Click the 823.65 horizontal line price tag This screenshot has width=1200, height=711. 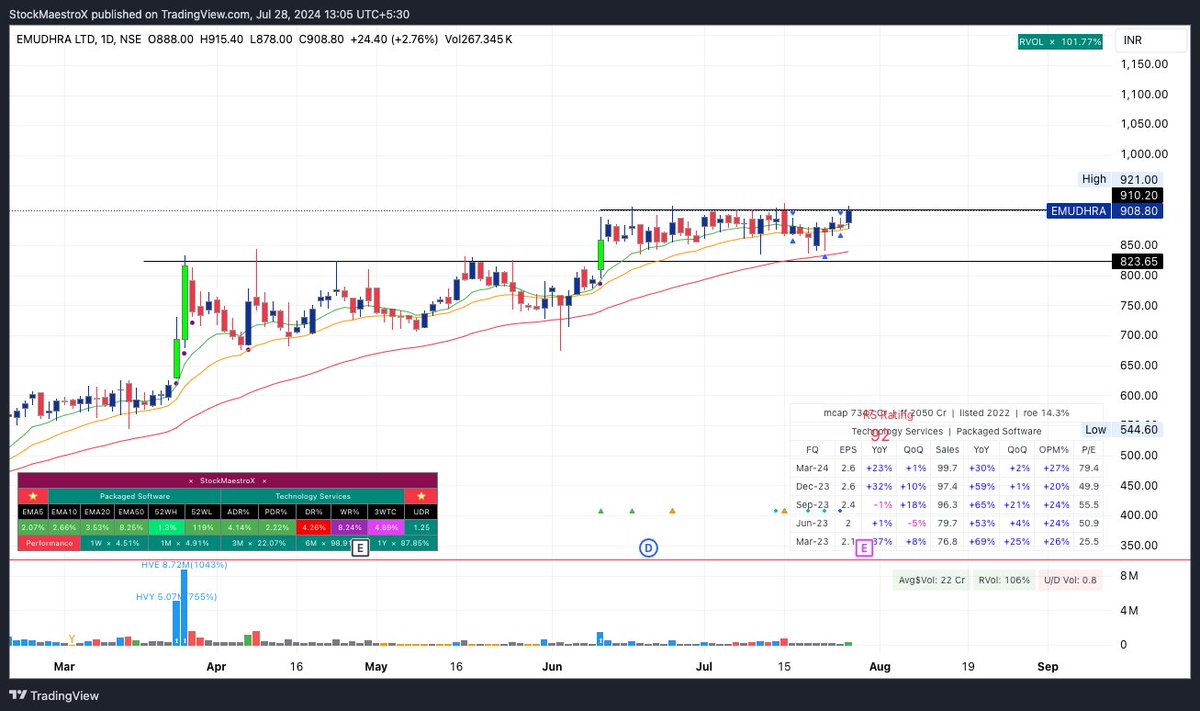point(1137,261)
